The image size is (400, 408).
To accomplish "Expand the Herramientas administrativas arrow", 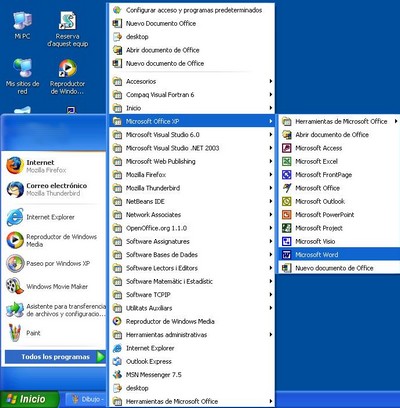I will pyautogui.click(x=271, y=335).
